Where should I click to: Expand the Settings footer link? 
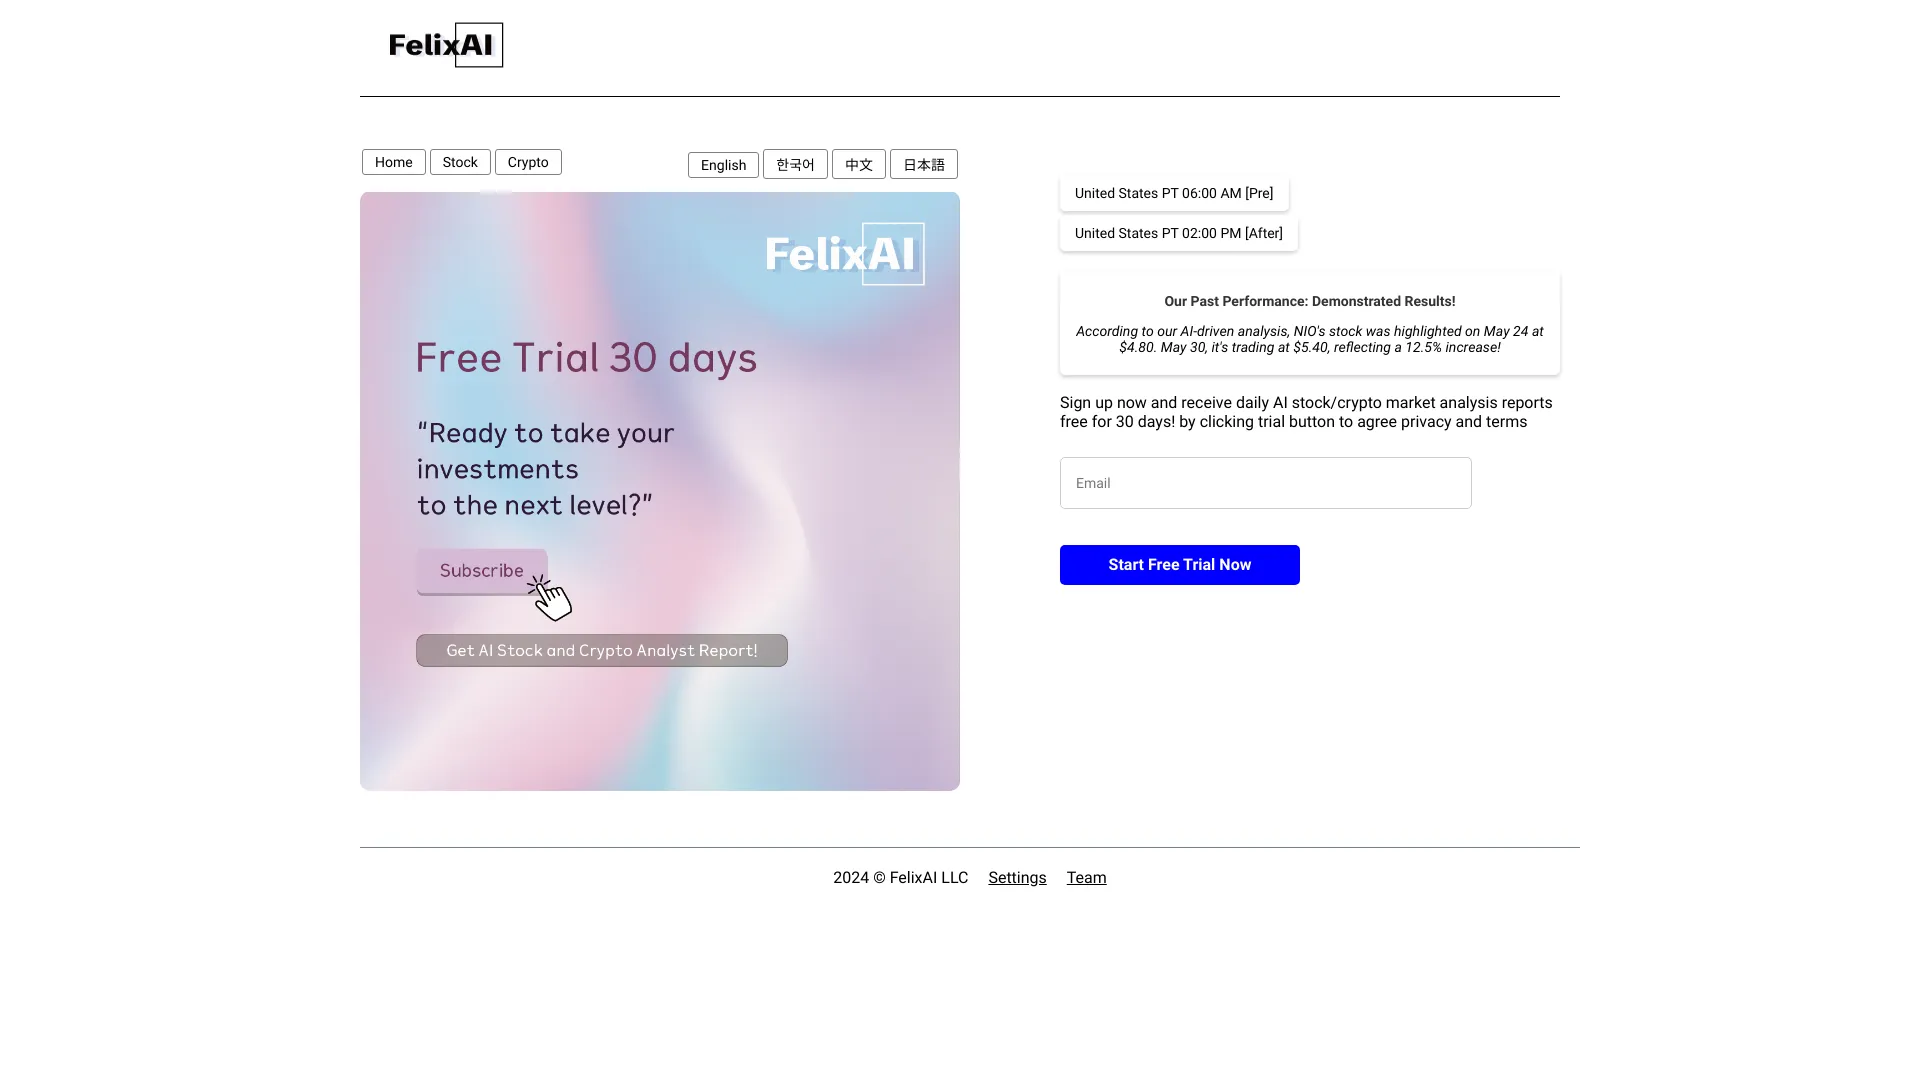[1017, 877]
